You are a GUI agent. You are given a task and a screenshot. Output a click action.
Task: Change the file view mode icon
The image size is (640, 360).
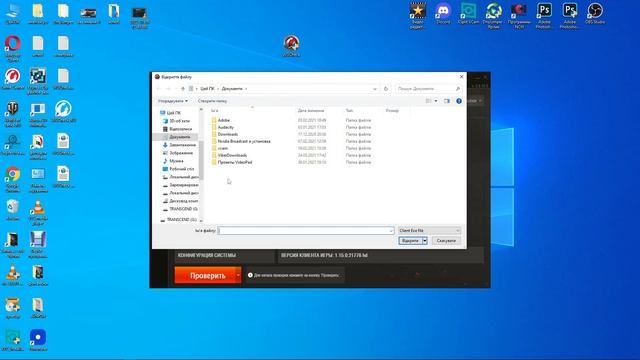coord(429,101)
